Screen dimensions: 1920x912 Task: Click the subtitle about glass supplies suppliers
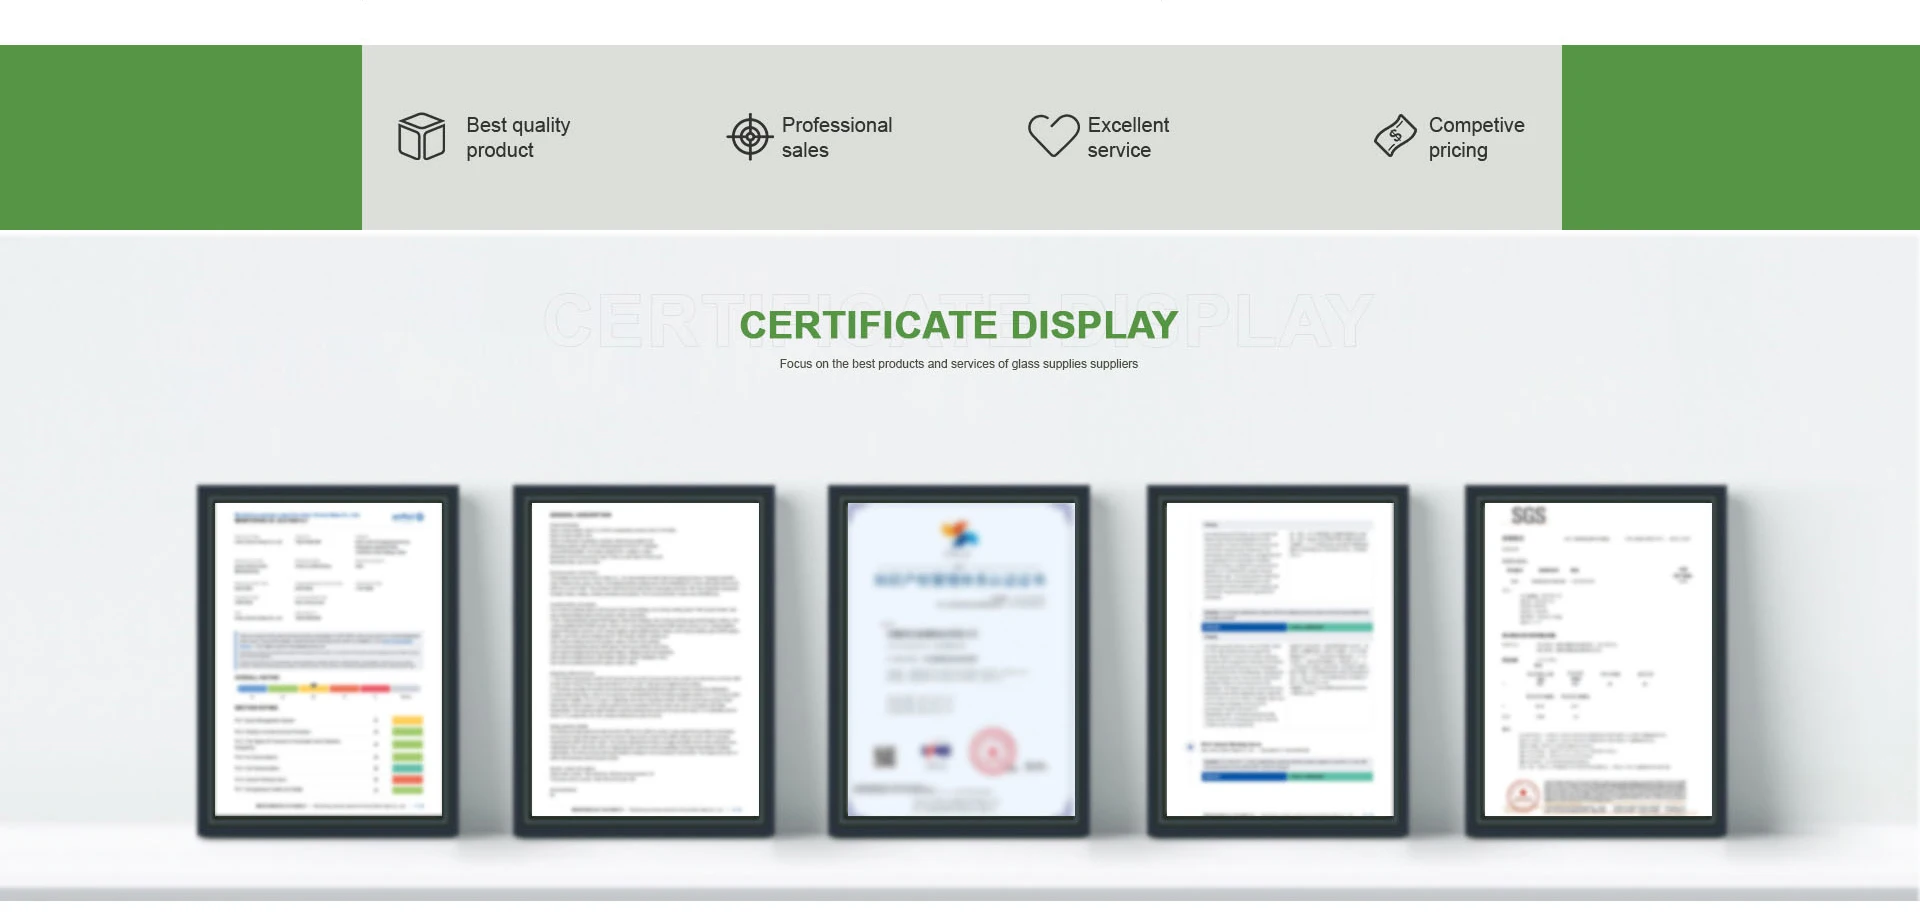point(958,364)
